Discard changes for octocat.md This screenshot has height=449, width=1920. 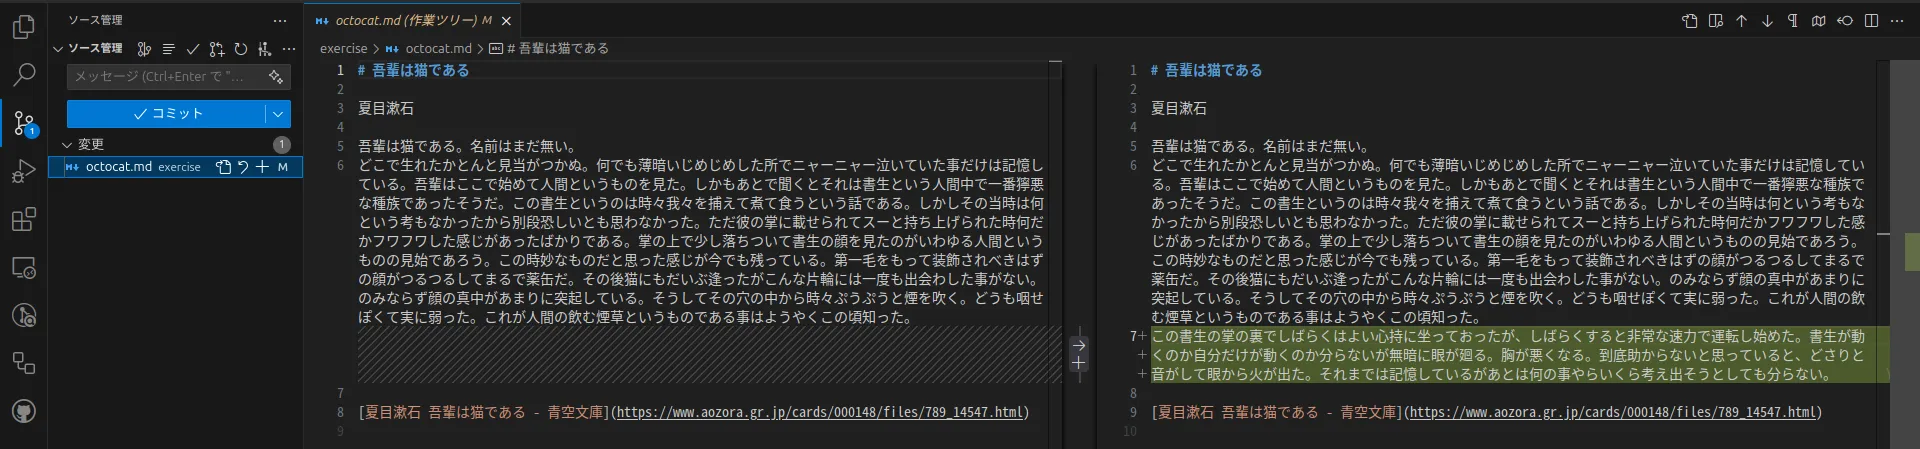coord(243,167)
